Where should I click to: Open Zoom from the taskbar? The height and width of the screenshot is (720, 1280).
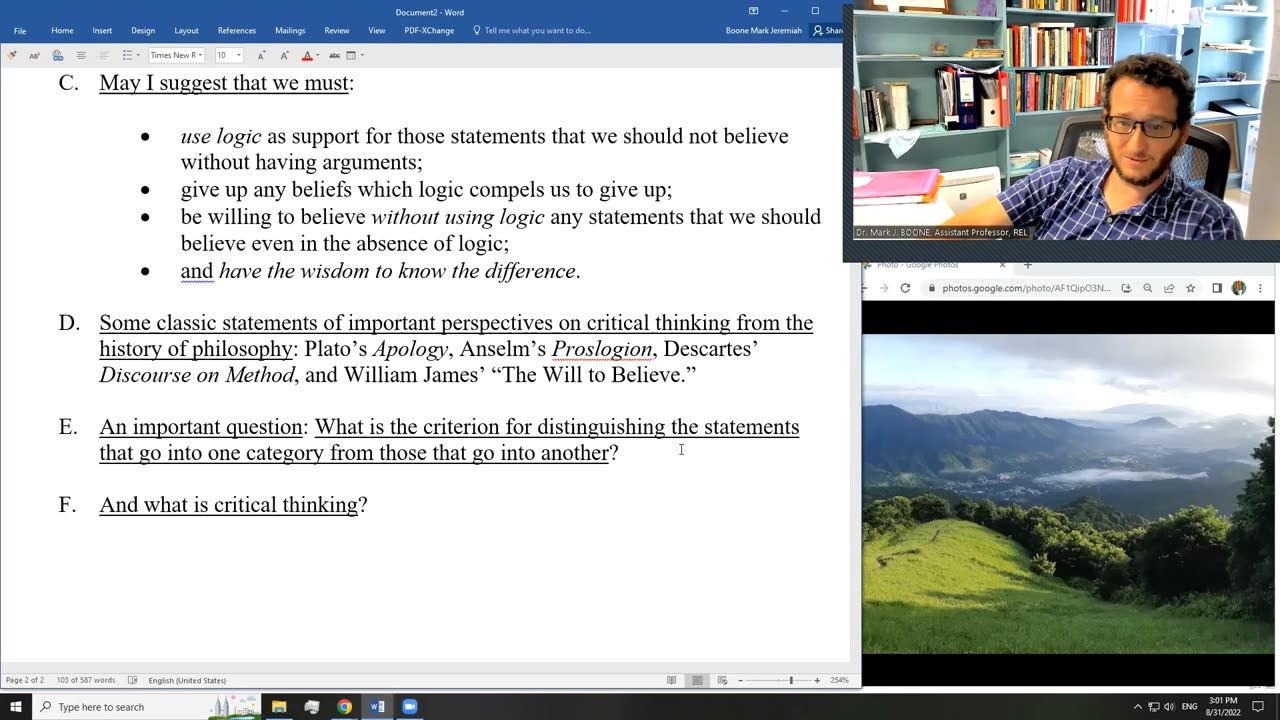point(409,707)
